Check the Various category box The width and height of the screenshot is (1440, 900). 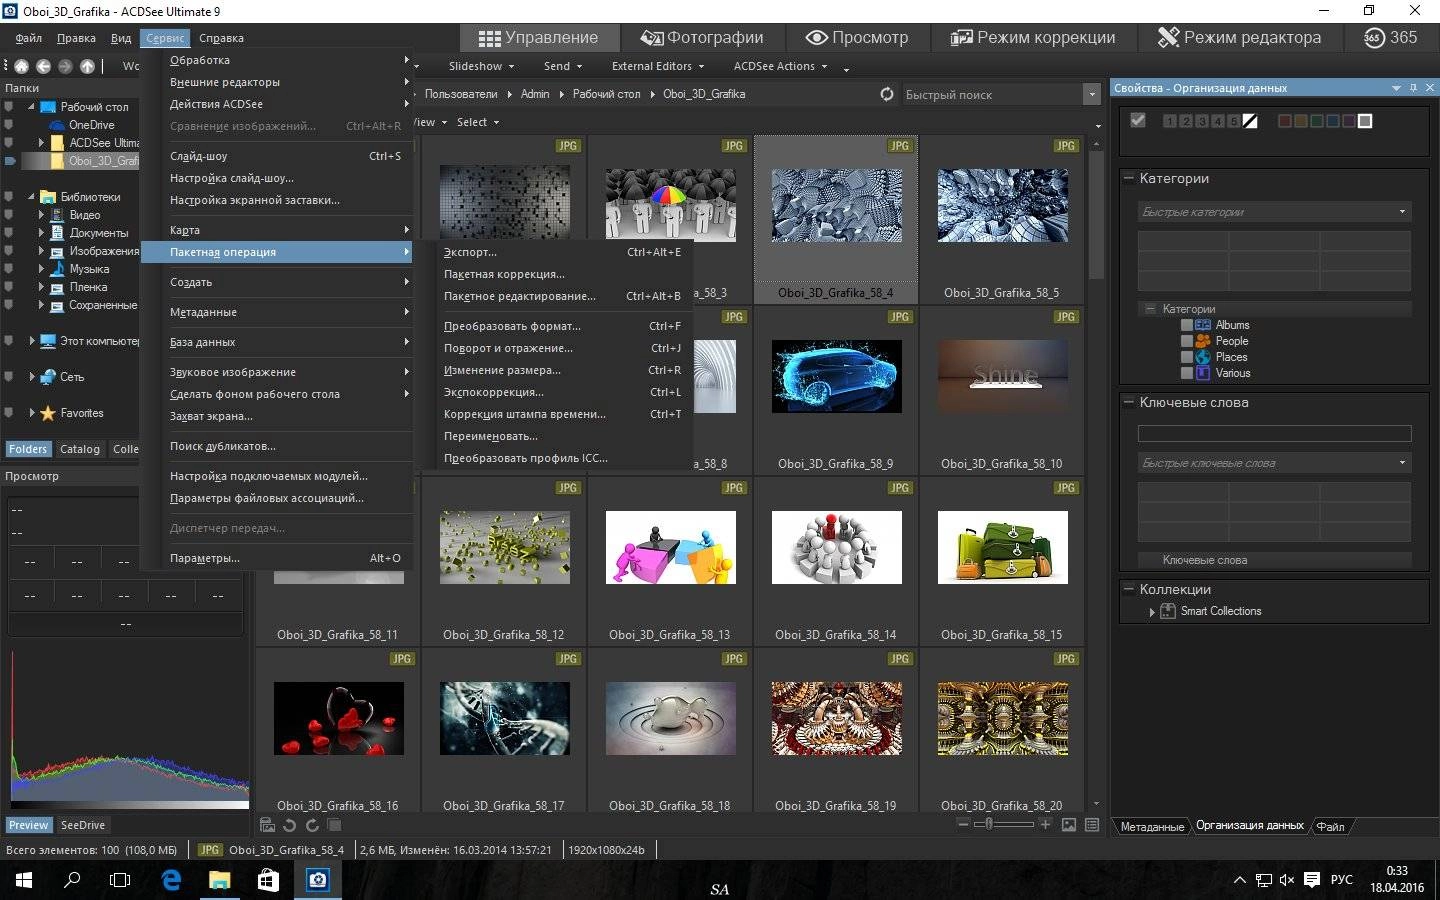point(1187,373)
